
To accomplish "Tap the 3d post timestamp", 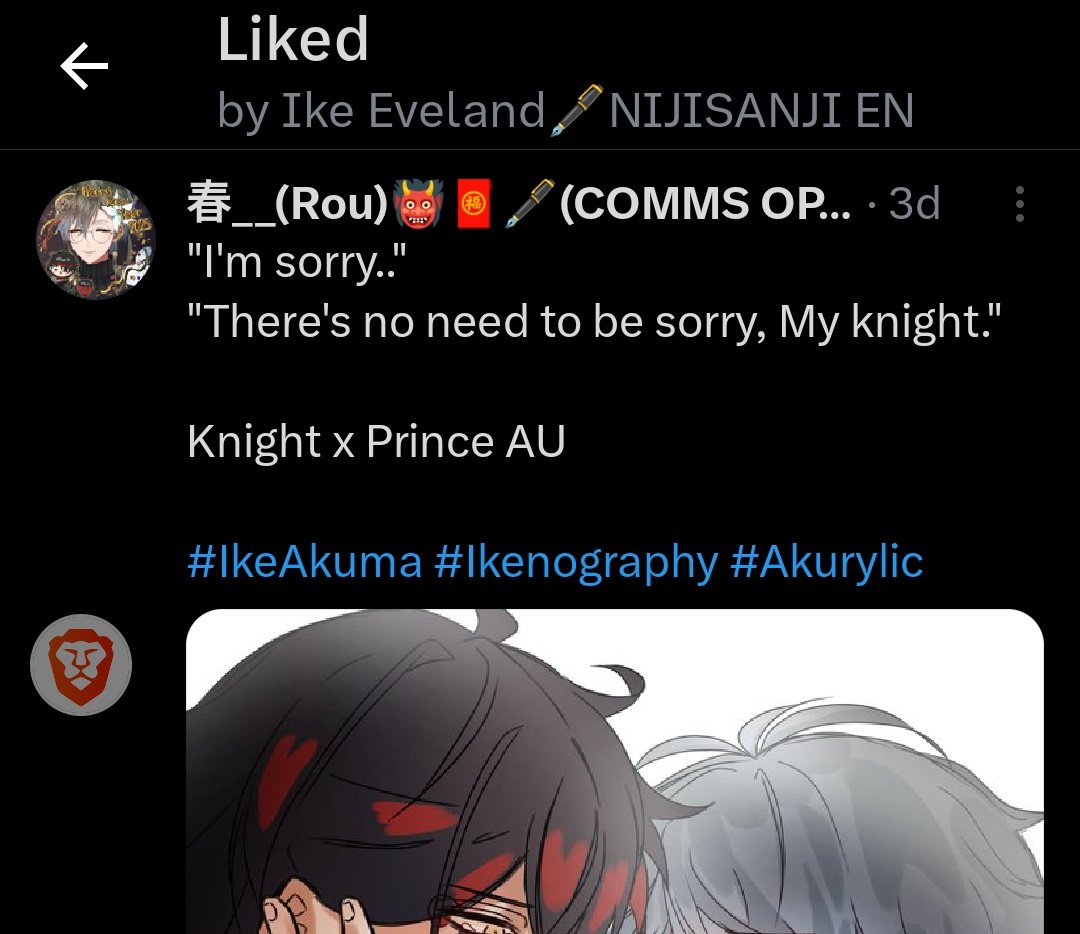I will coord(914,204).
